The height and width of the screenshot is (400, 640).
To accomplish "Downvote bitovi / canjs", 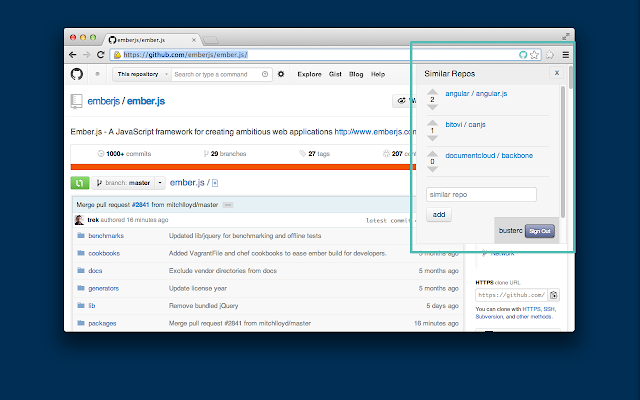I will tap(432, 138).
